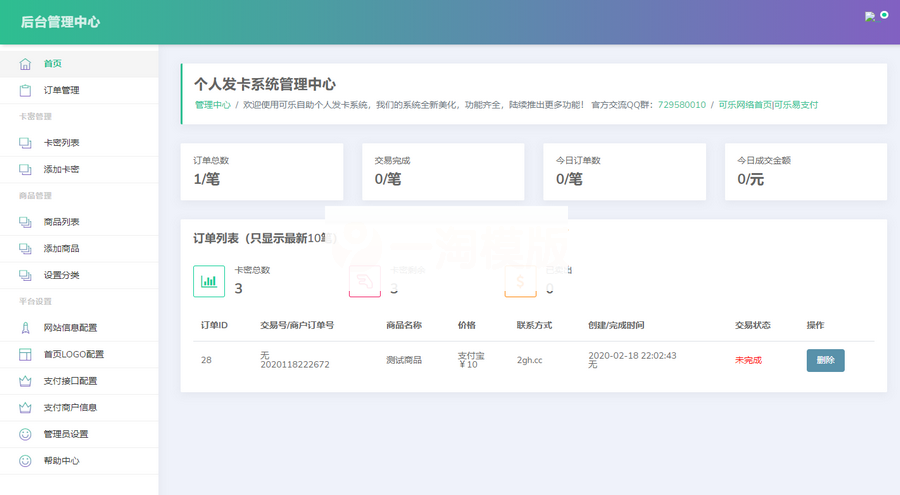Click the 后台管理中心 header title
The height and width of the screenshot is (495, 900).
60,22
